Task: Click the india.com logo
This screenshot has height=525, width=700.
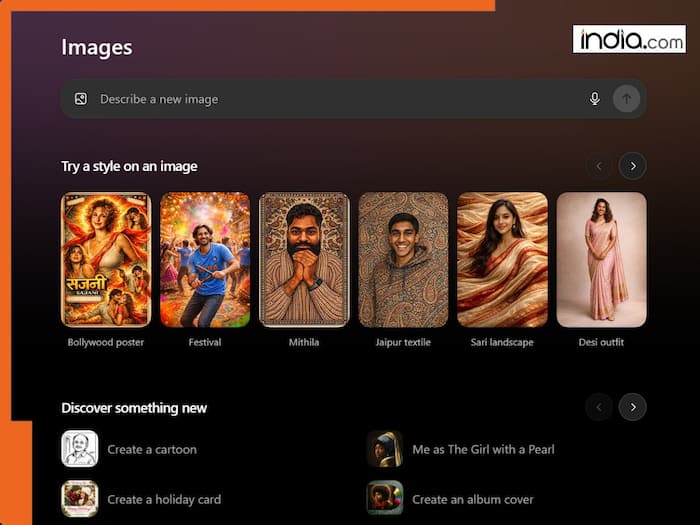Action: [x=629, y=39]
